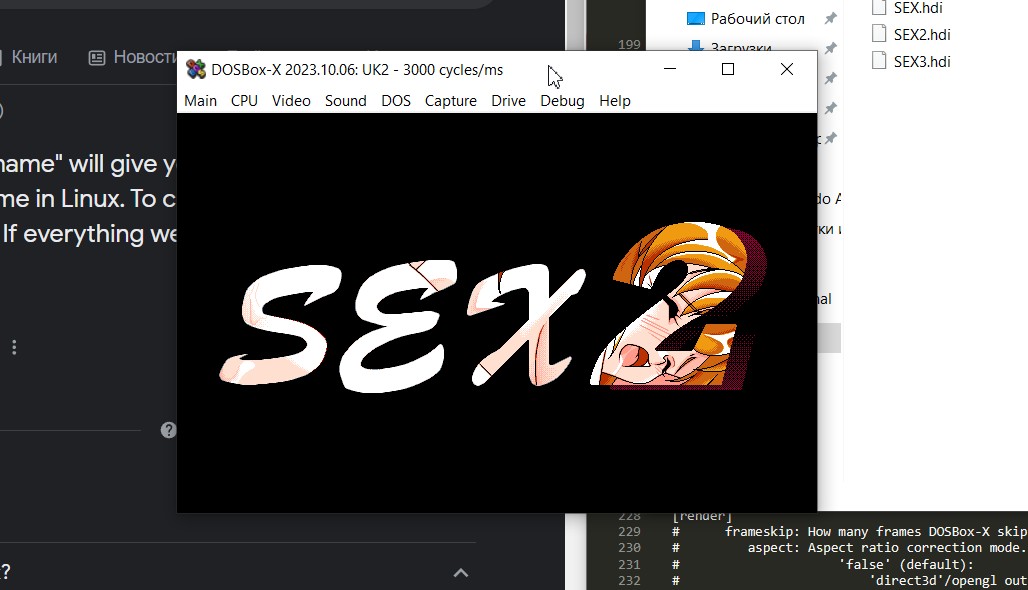Click inside the DOSBox-X emulator display
The height and width of the screenshot is (590, 1028).
497,312
